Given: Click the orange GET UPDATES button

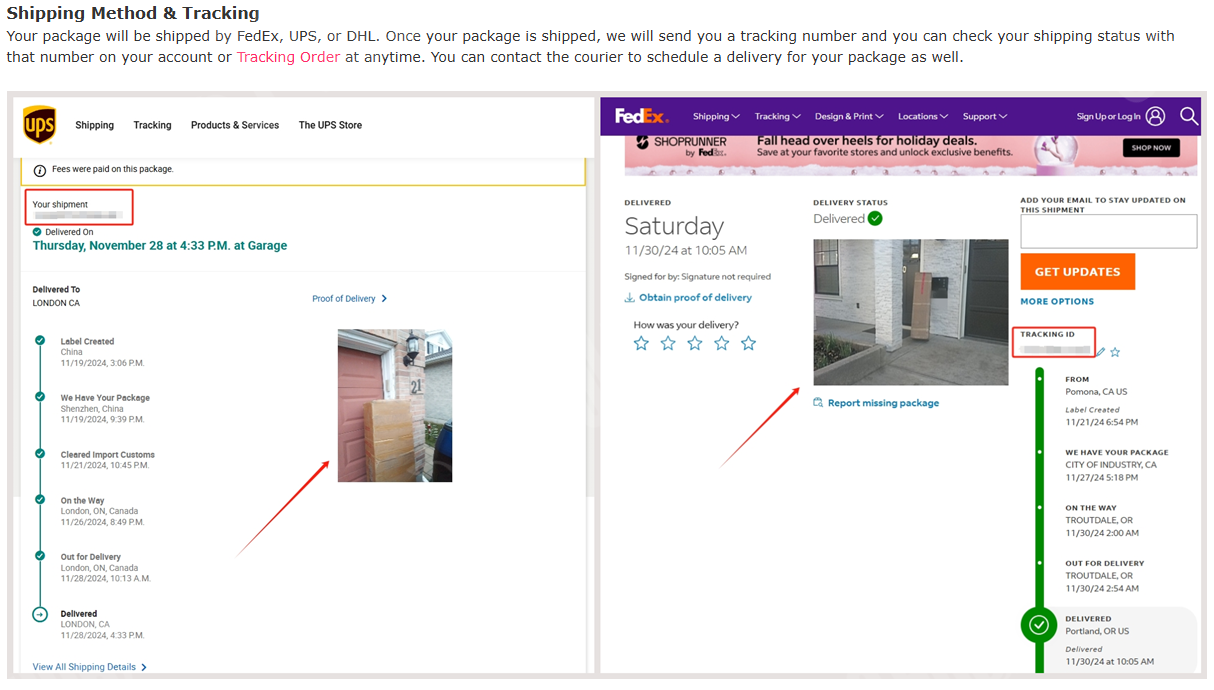Looking at the screenshot, I should pos(1077,271).
